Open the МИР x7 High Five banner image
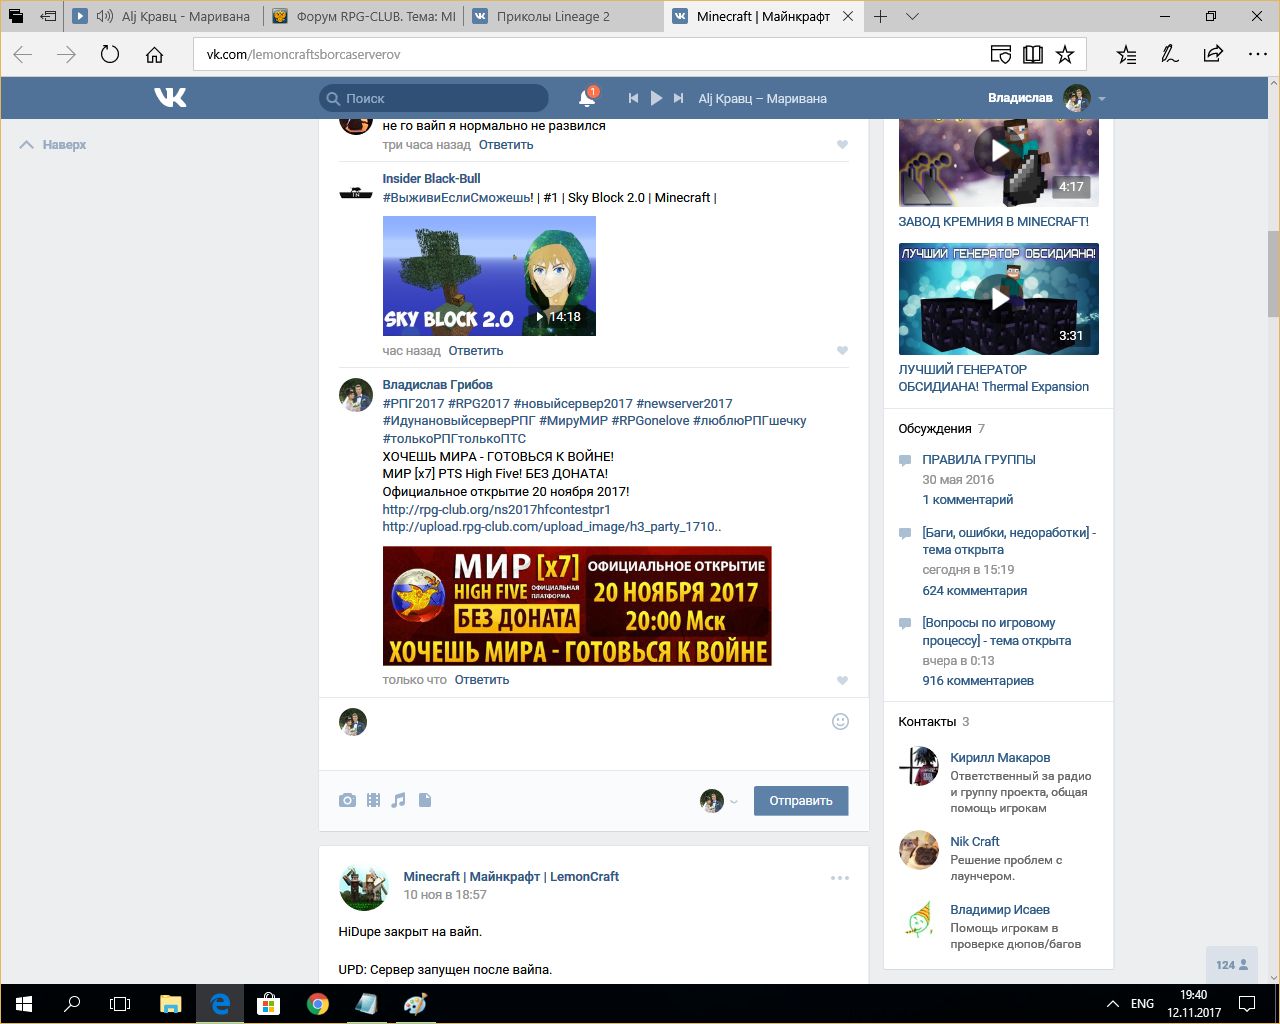1280x1024 pixels. [577, 606]
